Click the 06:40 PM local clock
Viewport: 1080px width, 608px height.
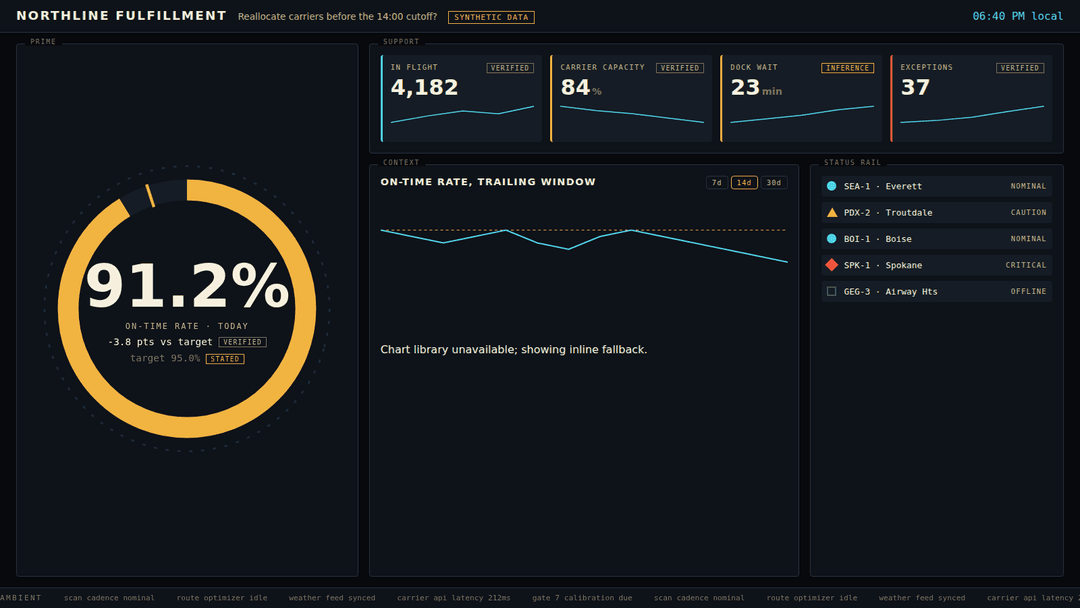pos(1017,16)
